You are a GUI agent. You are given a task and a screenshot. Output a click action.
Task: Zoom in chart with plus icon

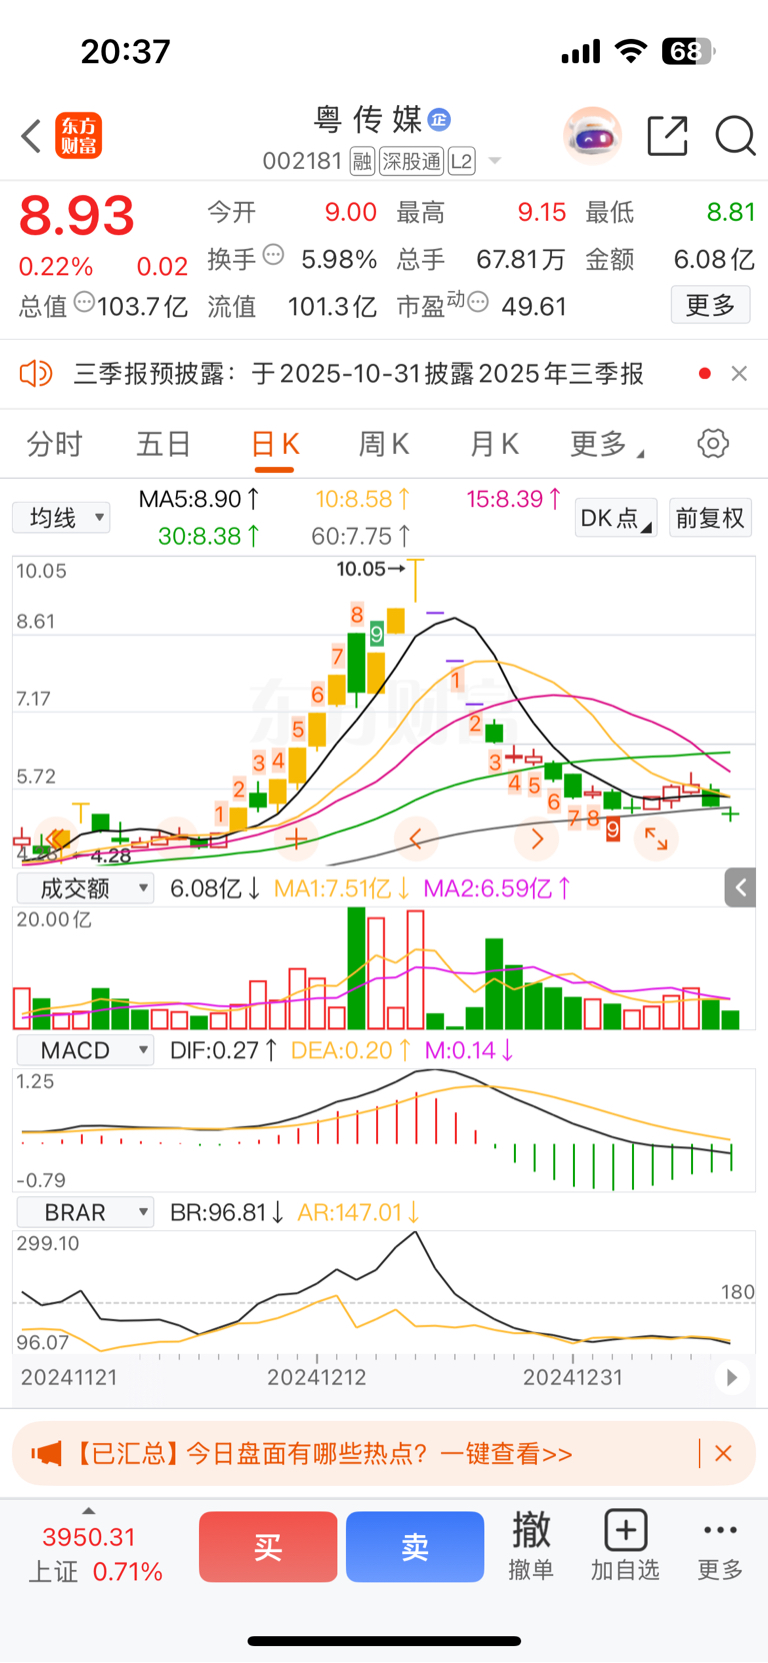(x=295, y=838)
